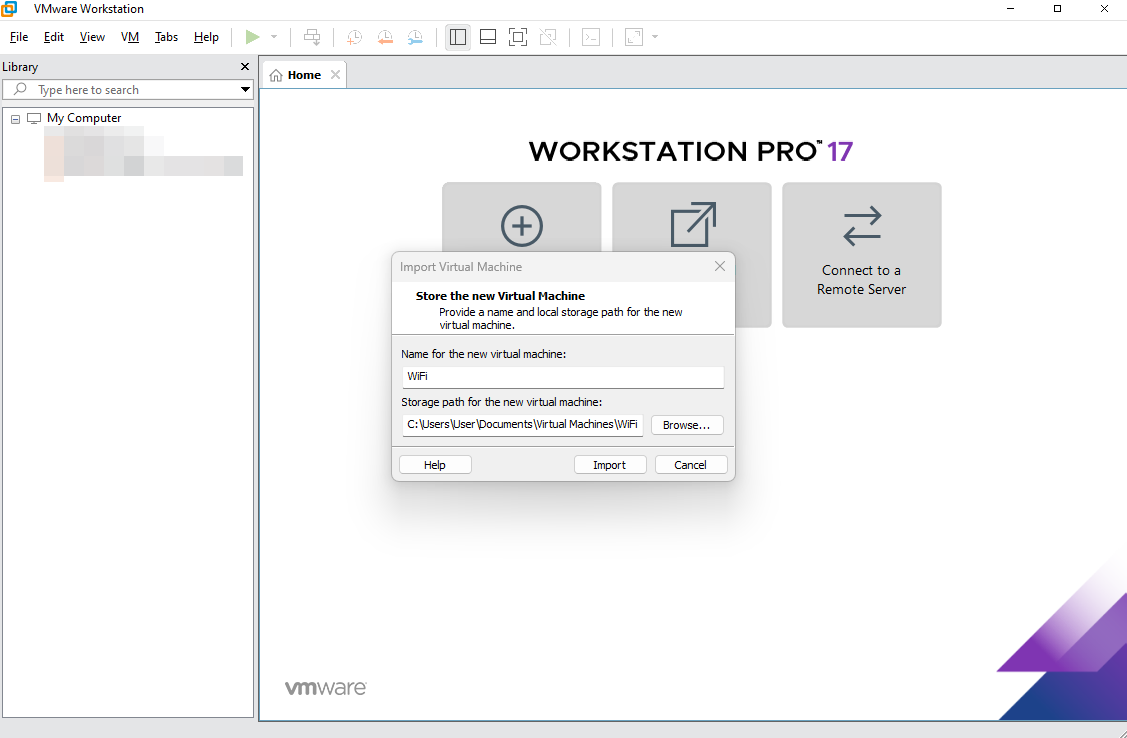Screen dimensions: 1127x738
Task: Click the Enter Full Screen icon
Action: (x=518, y=37)
